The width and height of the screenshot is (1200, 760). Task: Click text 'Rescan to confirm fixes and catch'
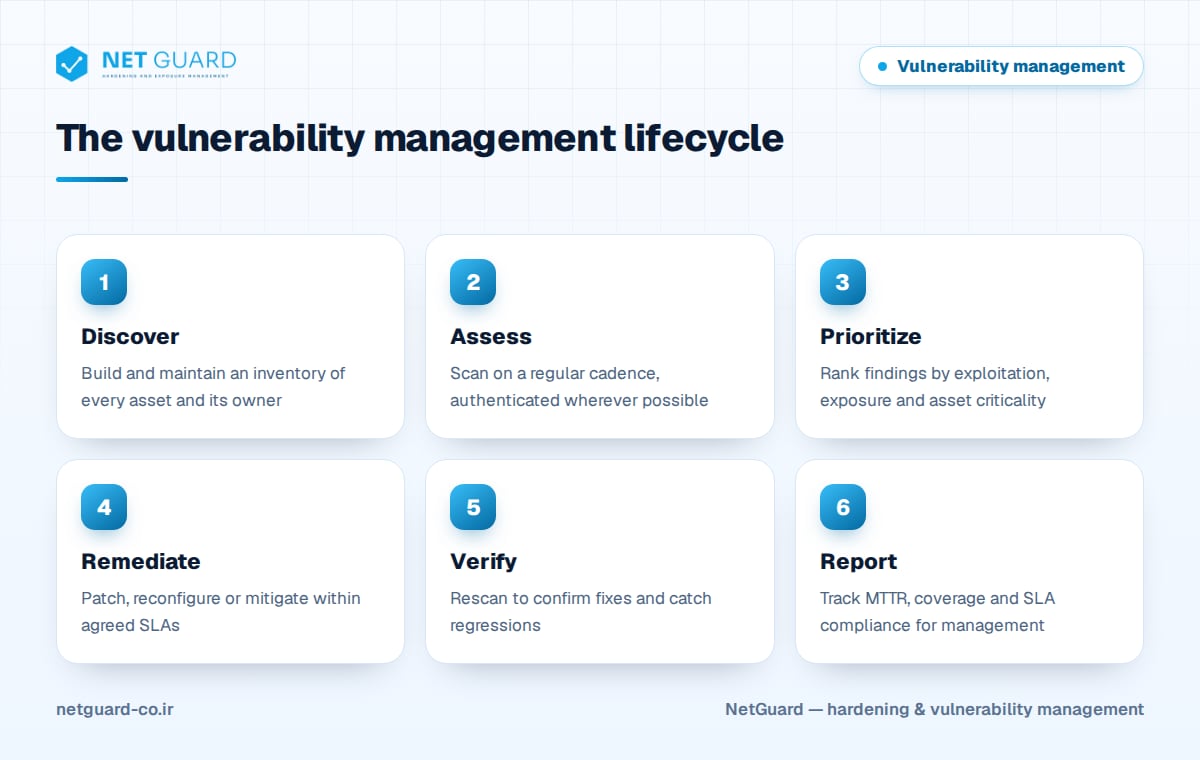click(581, 598)
